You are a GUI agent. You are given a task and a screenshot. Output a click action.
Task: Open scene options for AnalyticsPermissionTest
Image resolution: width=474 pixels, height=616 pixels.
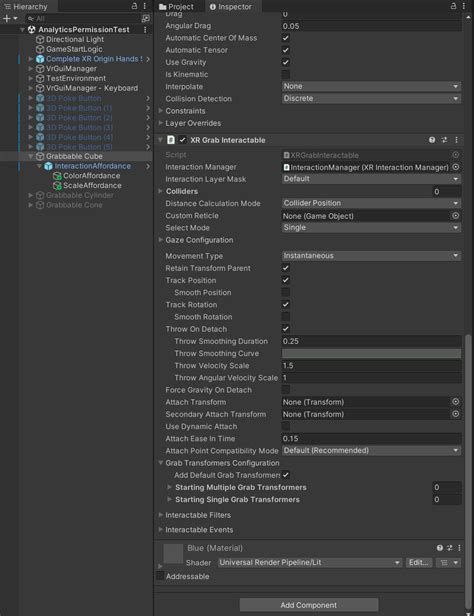click(x=145, y=29)
